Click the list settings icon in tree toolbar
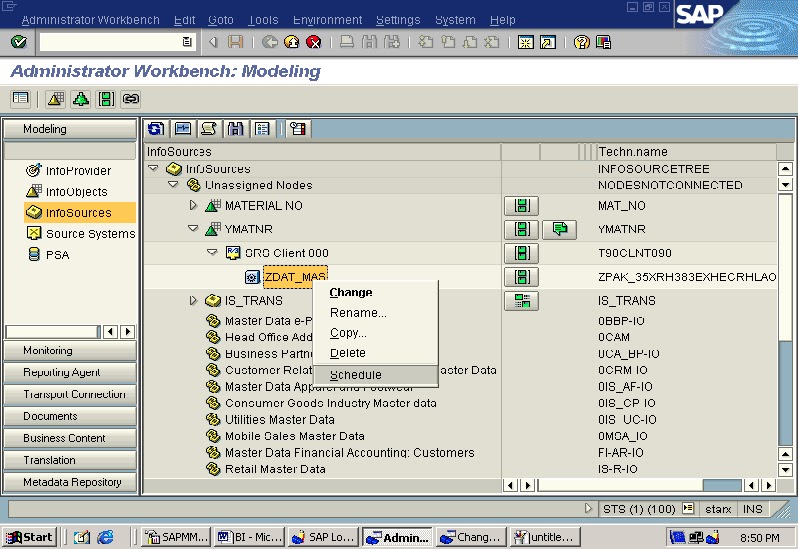The height and width of the screenshot is (549, 798). [x=263, y=129]
